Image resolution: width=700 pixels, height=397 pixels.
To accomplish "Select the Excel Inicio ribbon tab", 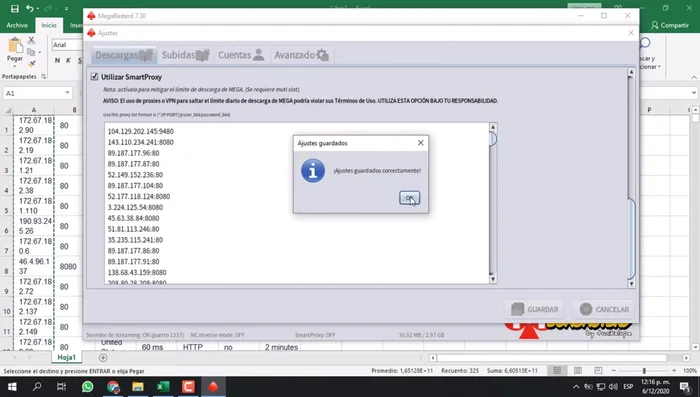I will 49,25.
